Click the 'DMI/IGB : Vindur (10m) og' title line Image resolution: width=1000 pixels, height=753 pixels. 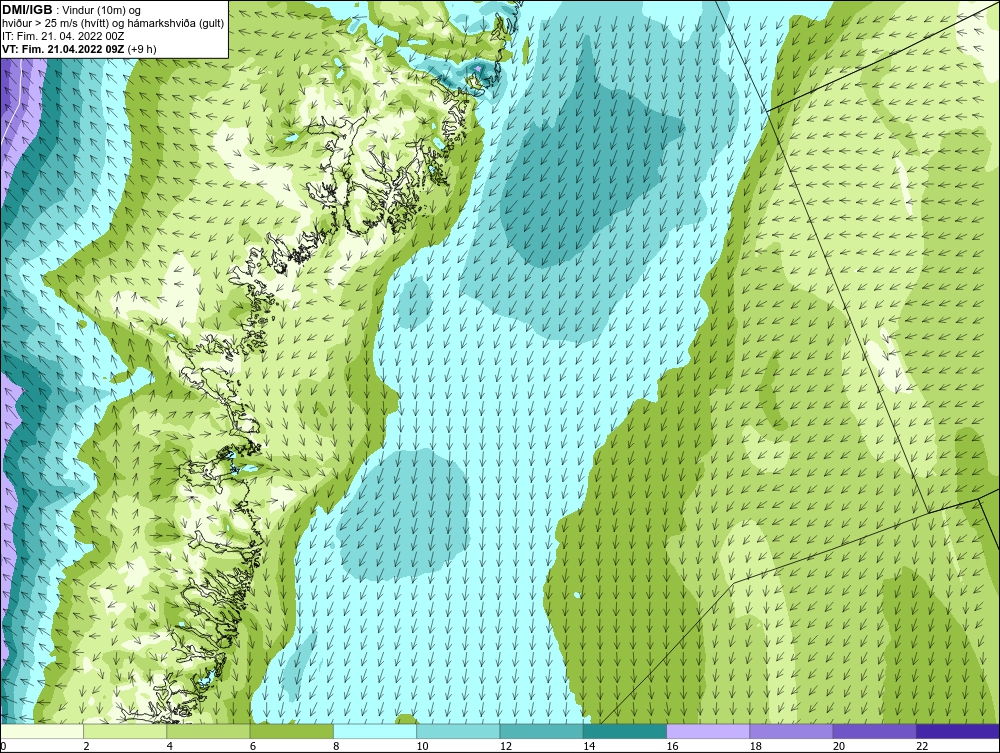click(x=71, y=10)
